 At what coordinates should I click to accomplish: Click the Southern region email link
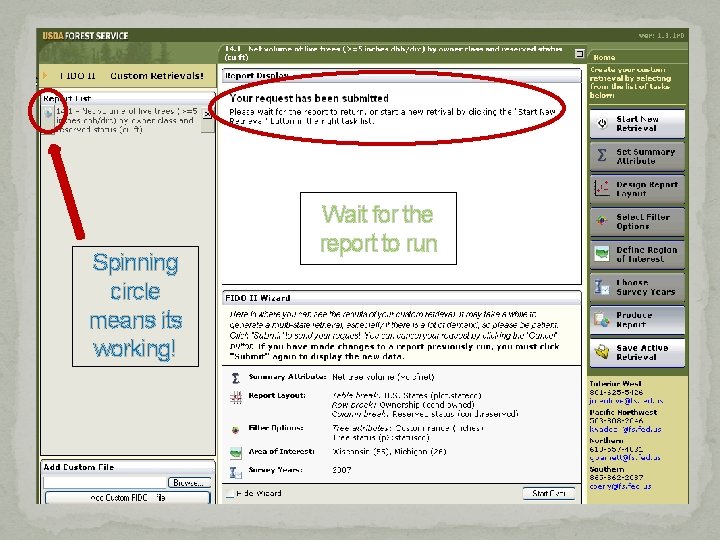[620, 486]
